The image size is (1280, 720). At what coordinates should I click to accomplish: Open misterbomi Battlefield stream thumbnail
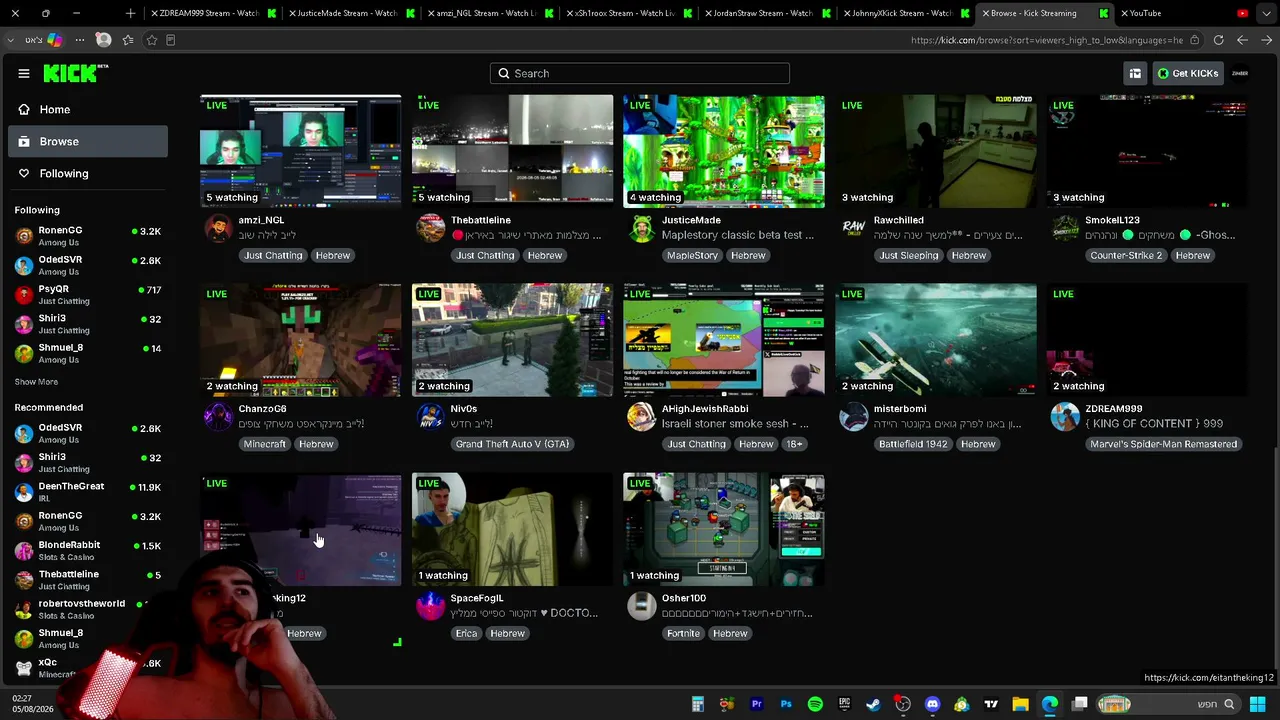[936, 340]
